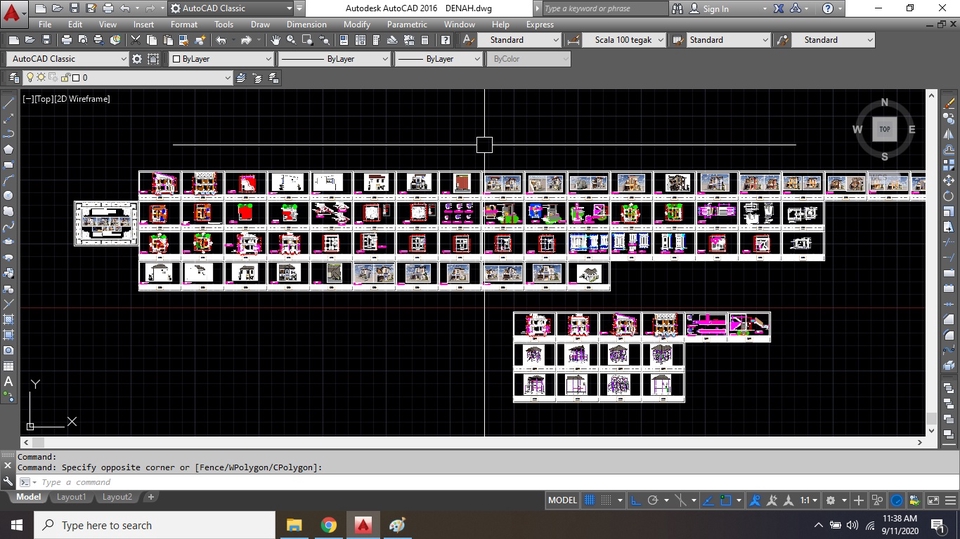Open Chrome from the Windows taskbar
The image size is (960, 539).
[329, 525]
